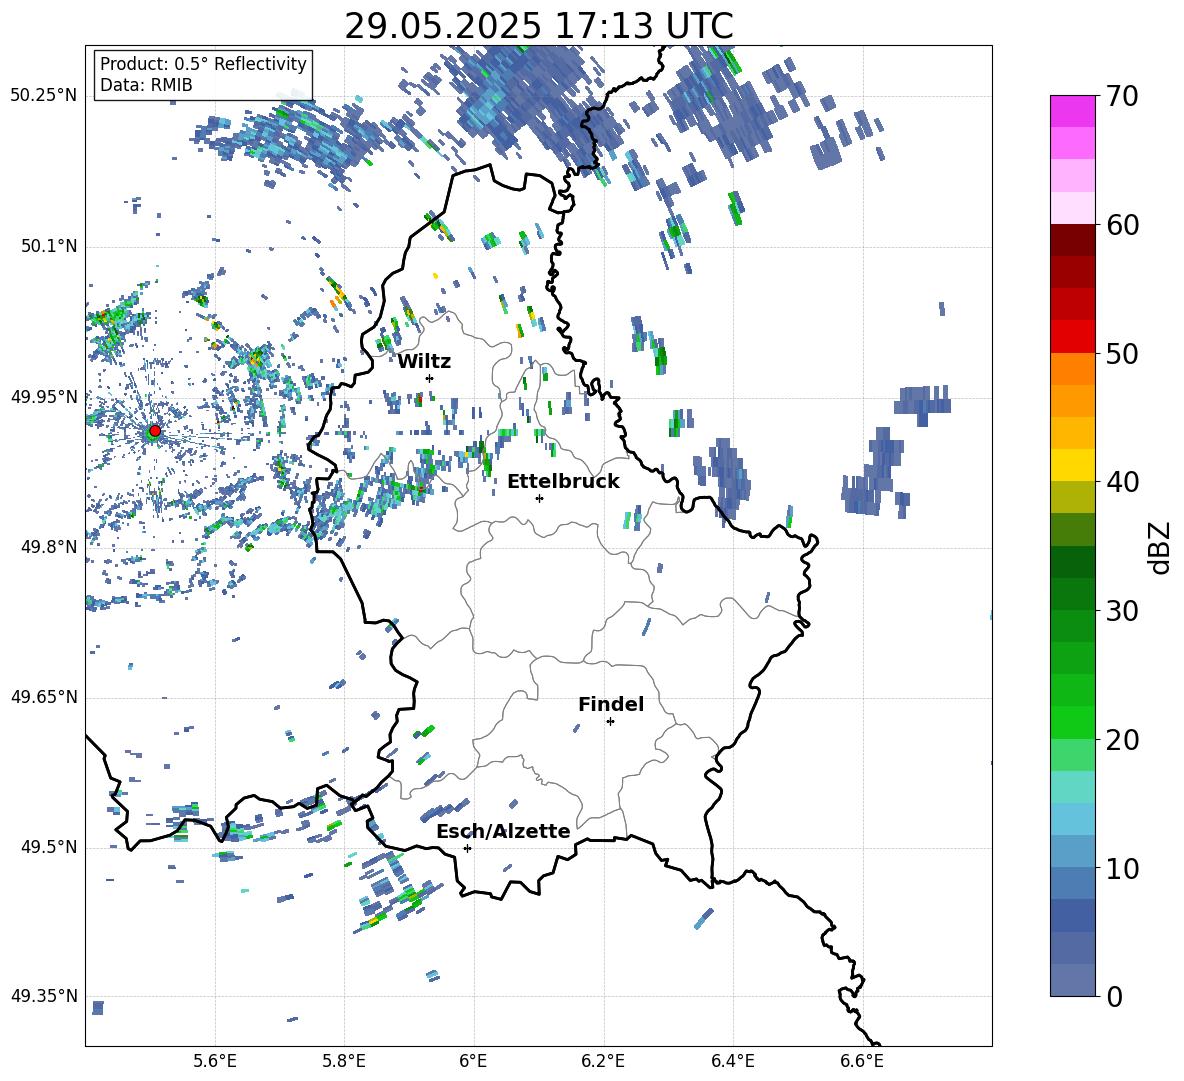Click the 49.5°N latitude label
1184x1081 pixels.
[x=49, y=847]
